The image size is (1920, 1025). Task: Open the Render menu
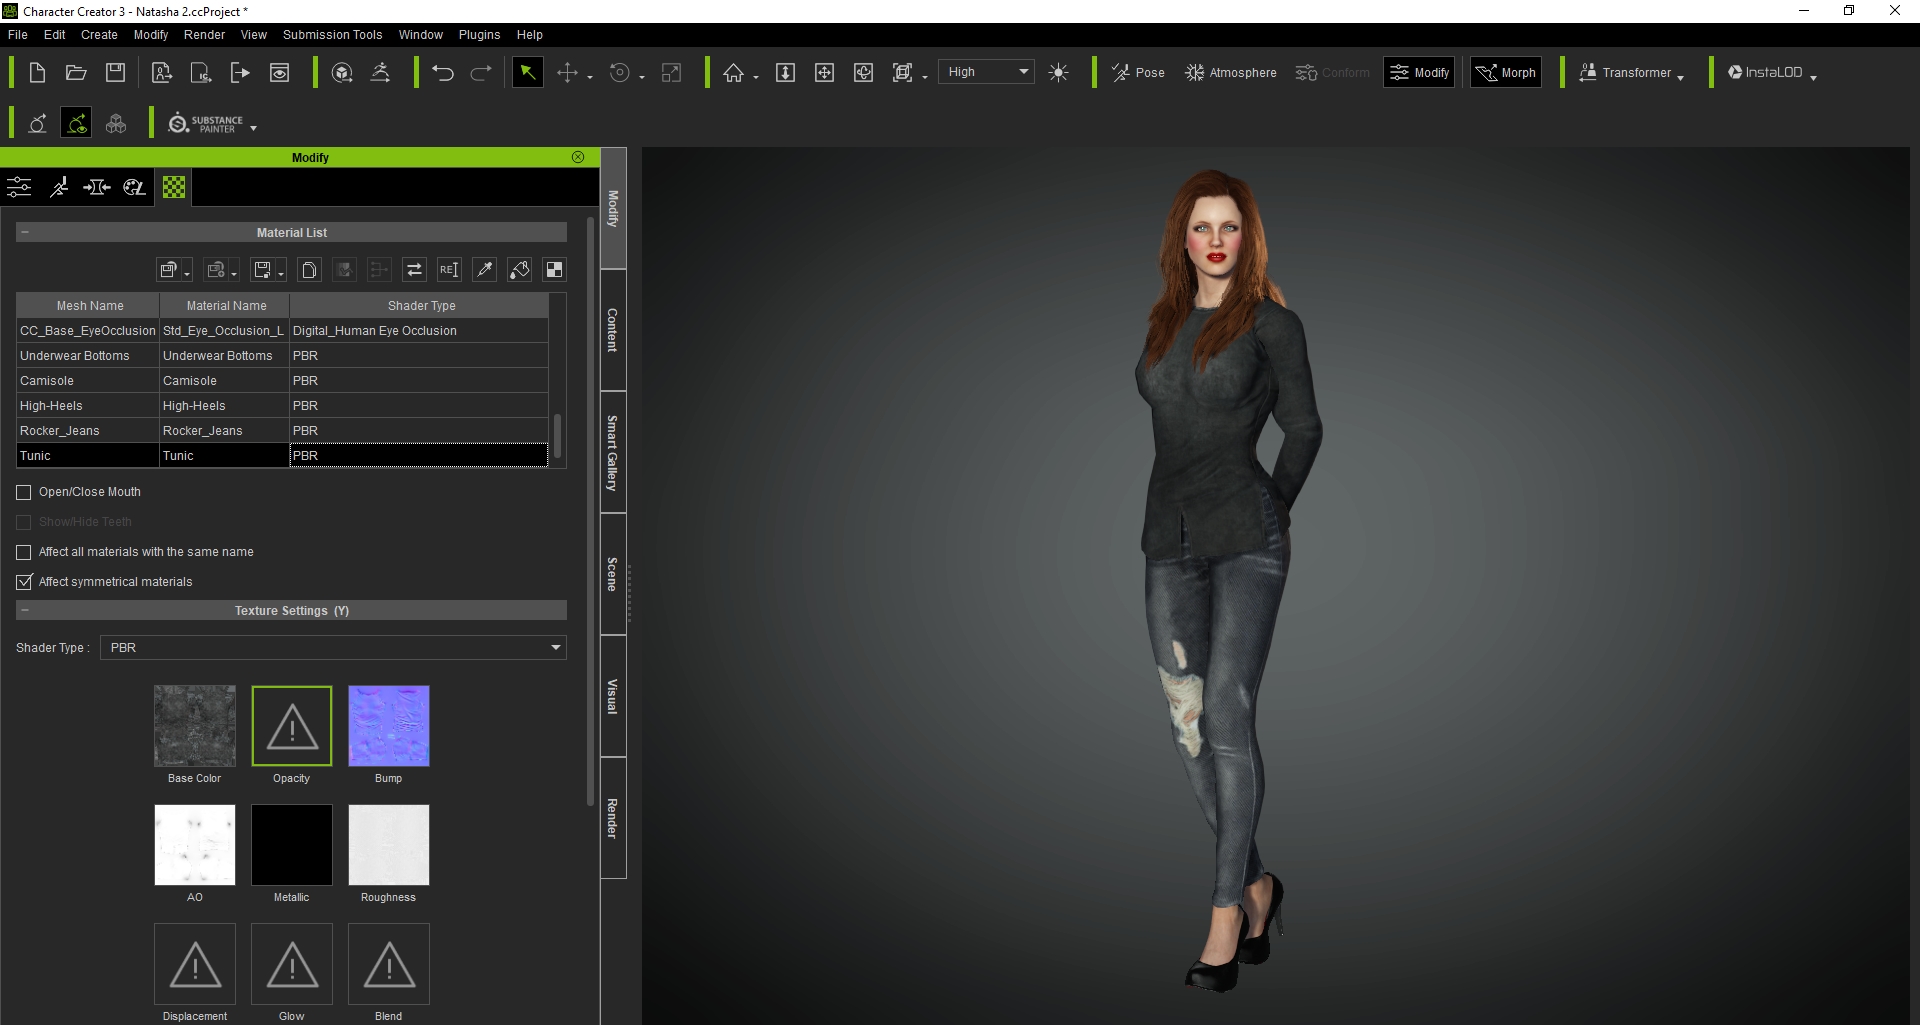[205, 34]
